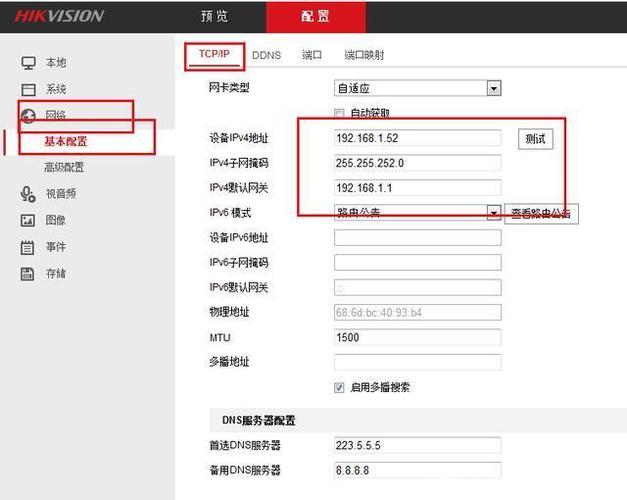Click the 路由公告 combo box
The height and width of the screenshot is (500, 627).
tap(417, 213)
